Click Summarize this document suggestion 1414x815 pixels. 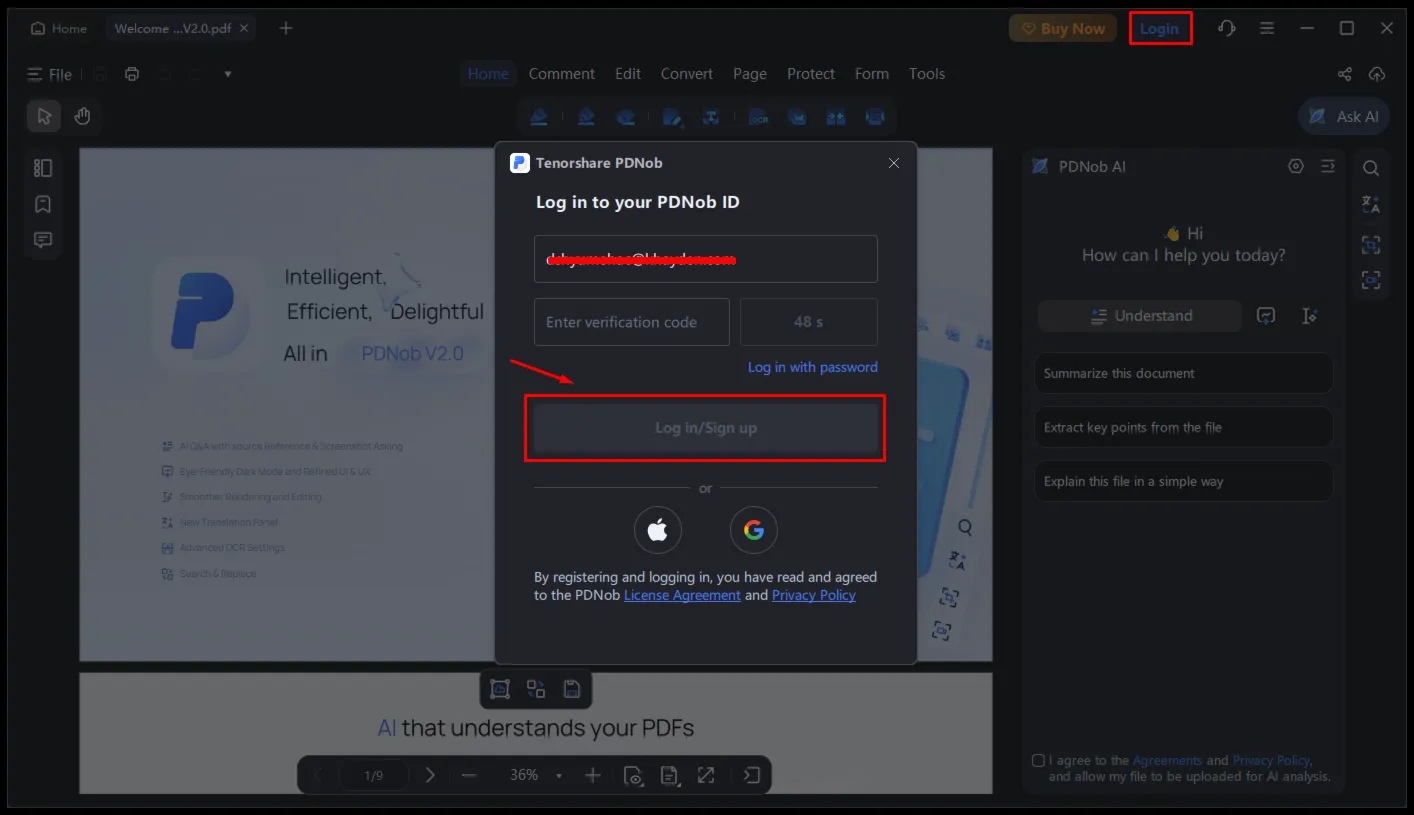pos(1183,373)
